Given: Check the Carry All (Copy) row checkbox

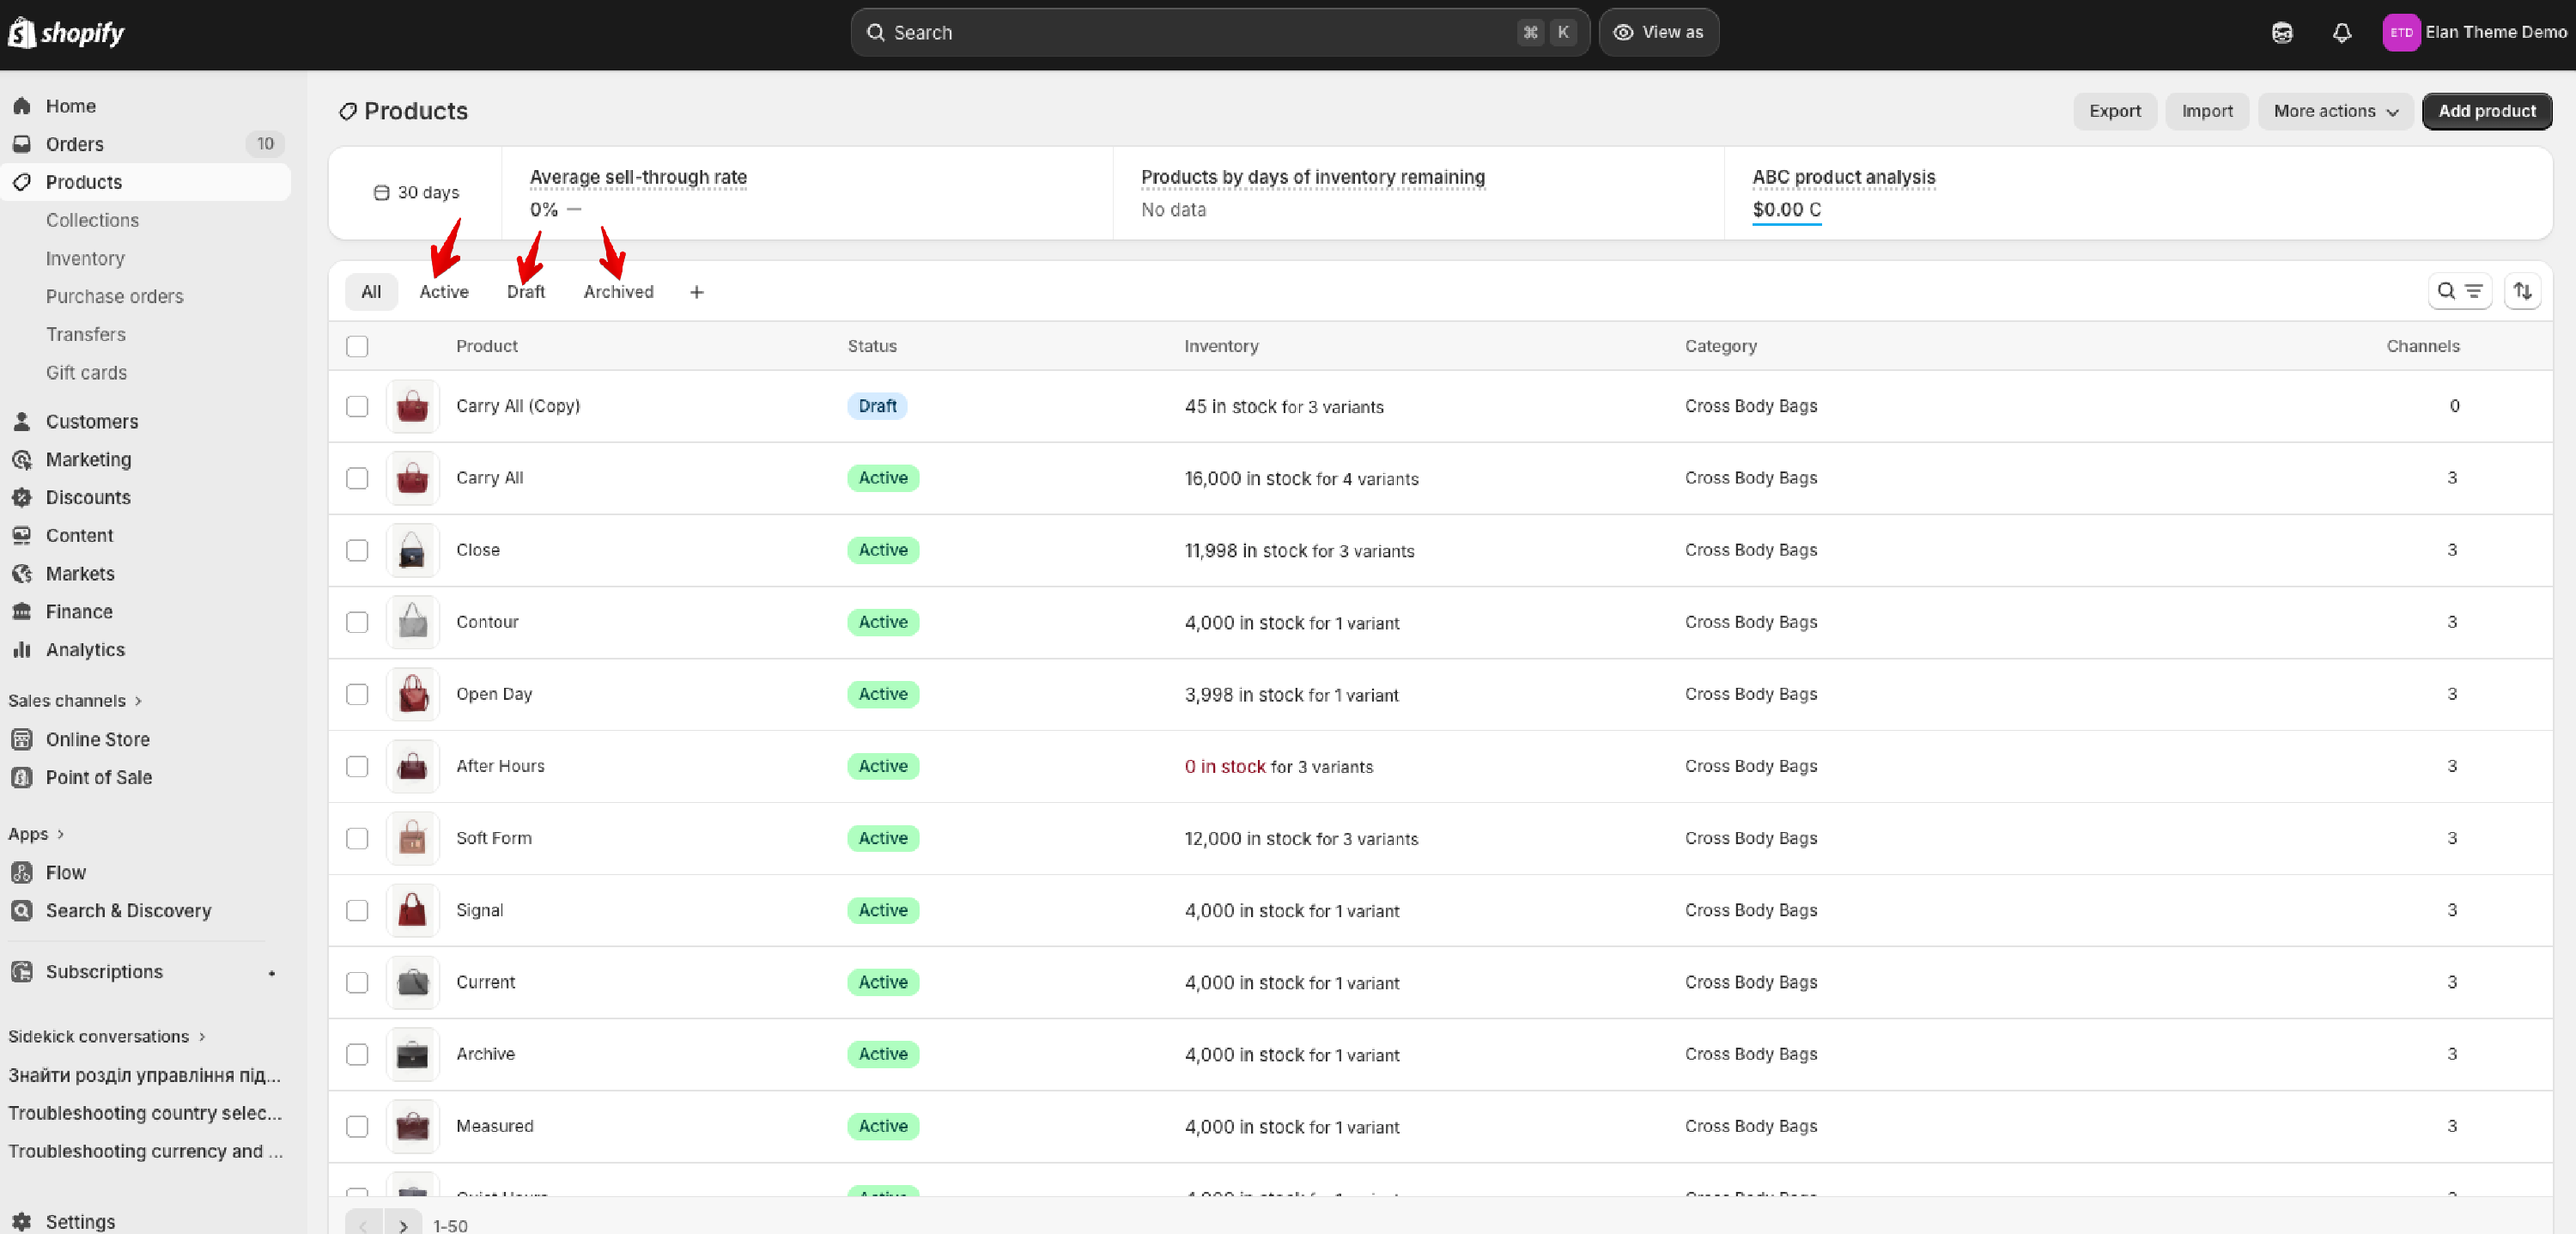Looking at the screenshot, I should [x=357, y=406].
